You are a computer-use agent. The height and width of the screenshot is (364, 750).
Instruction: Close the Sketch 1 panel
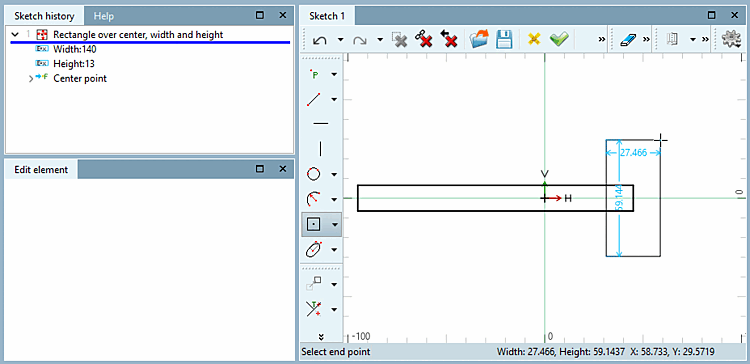735,15
